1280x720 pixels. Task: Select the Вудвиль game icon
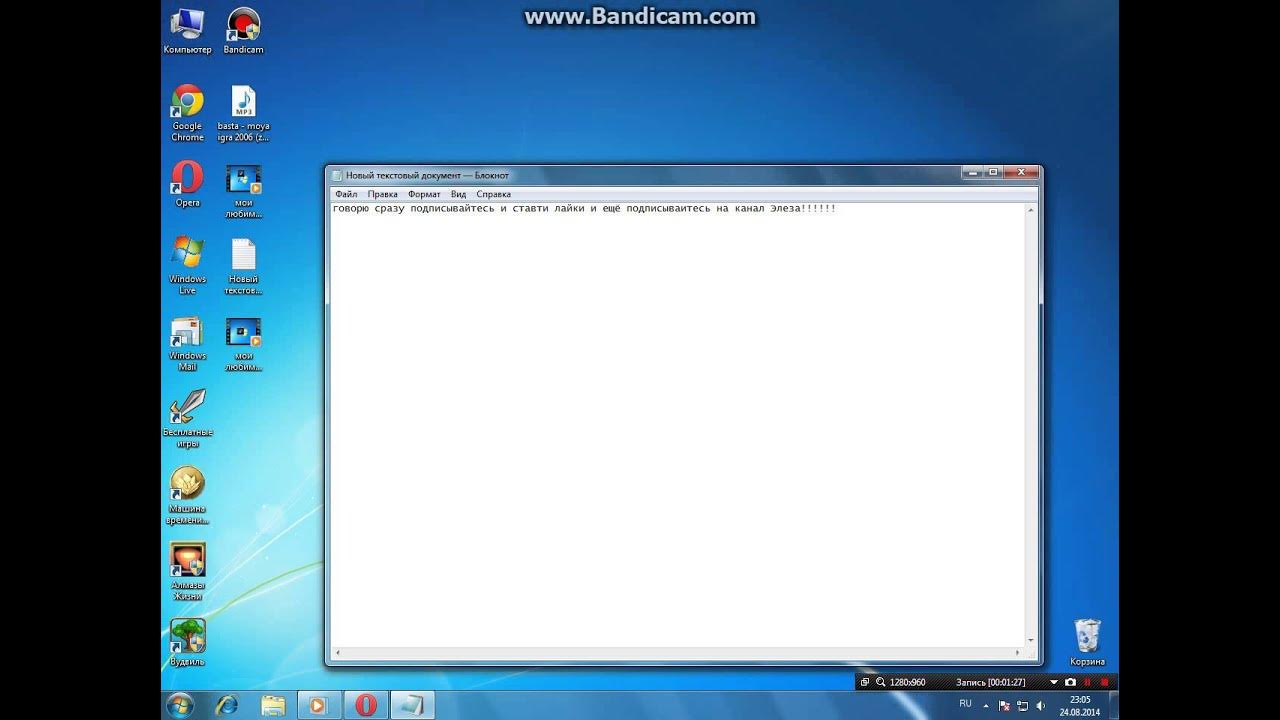coord(187,641)
